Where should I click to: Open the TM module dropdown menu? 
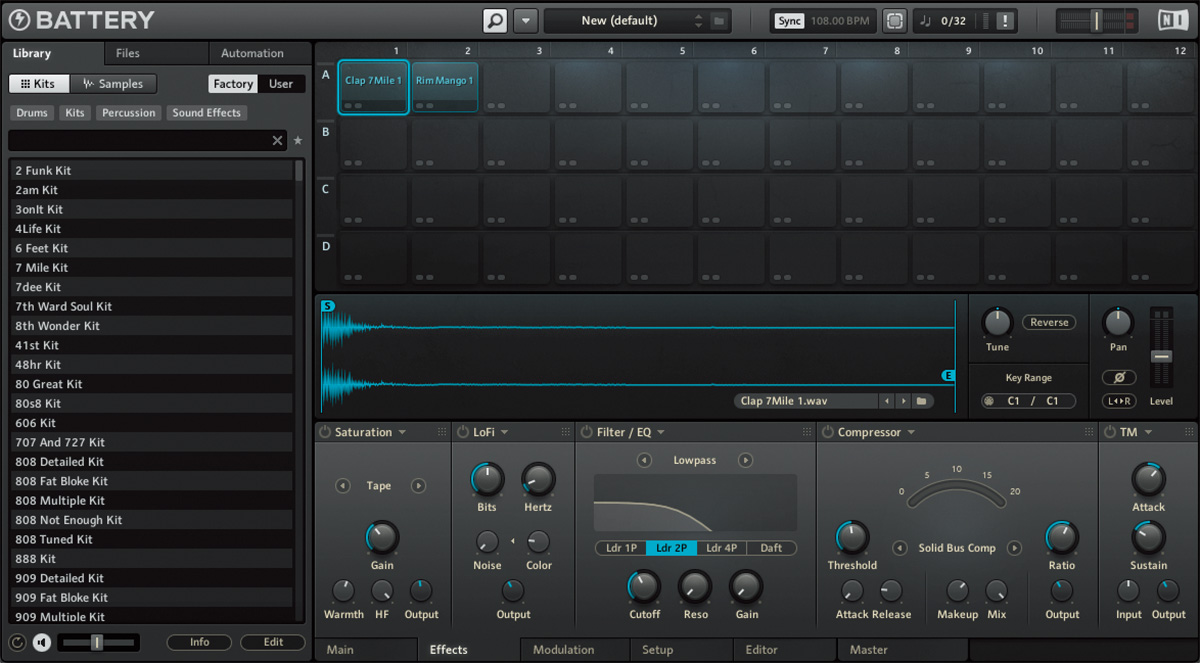click(x=1149, y=433)
